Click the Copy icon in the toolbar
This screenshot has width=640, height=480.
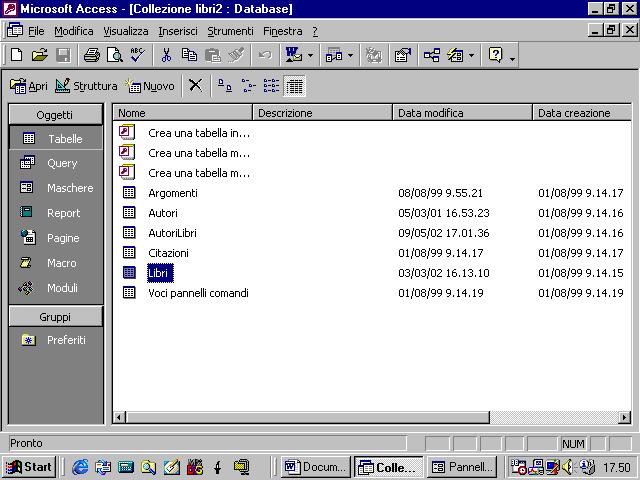point(189,55)
